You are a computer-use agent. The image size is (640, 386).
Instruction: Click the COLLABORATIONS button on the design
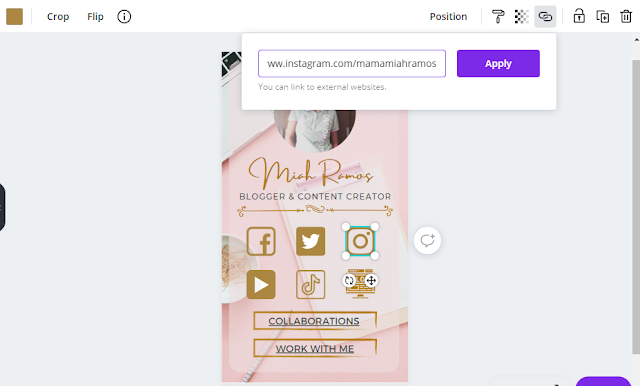[314, 321]
